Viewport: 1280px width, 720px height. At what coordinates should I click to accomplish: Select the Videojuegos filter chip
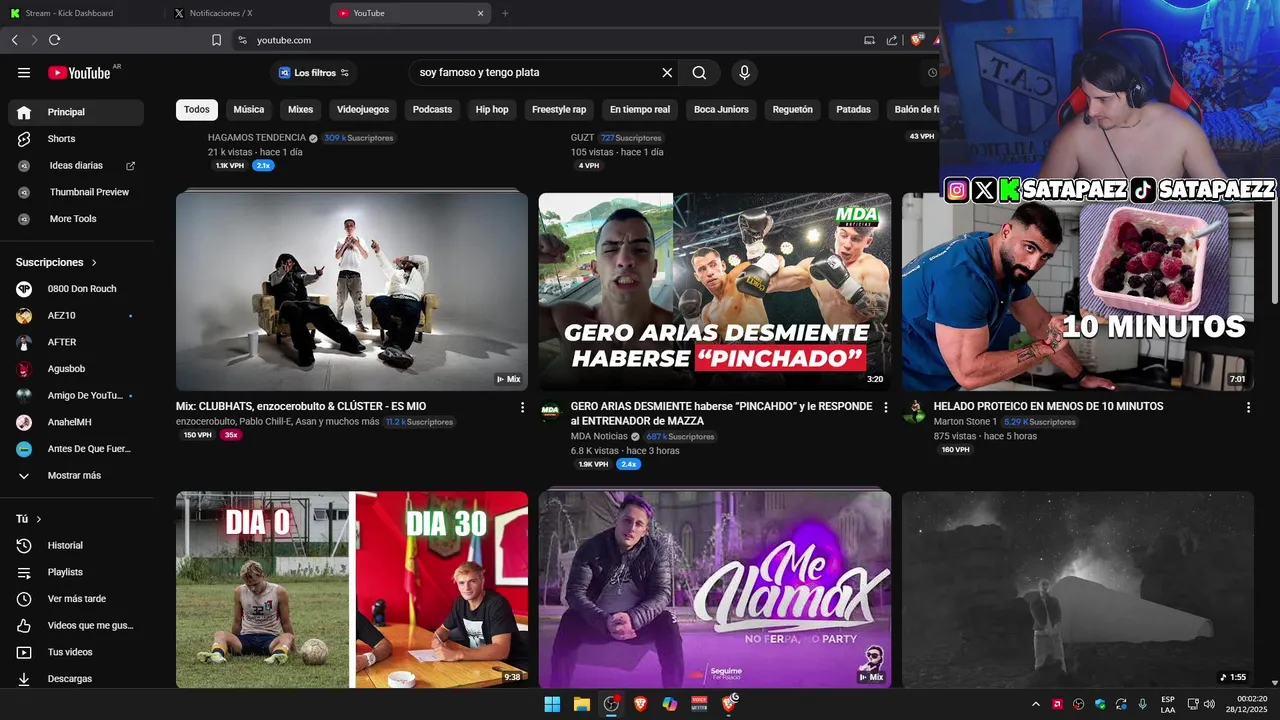pos(363,109)
